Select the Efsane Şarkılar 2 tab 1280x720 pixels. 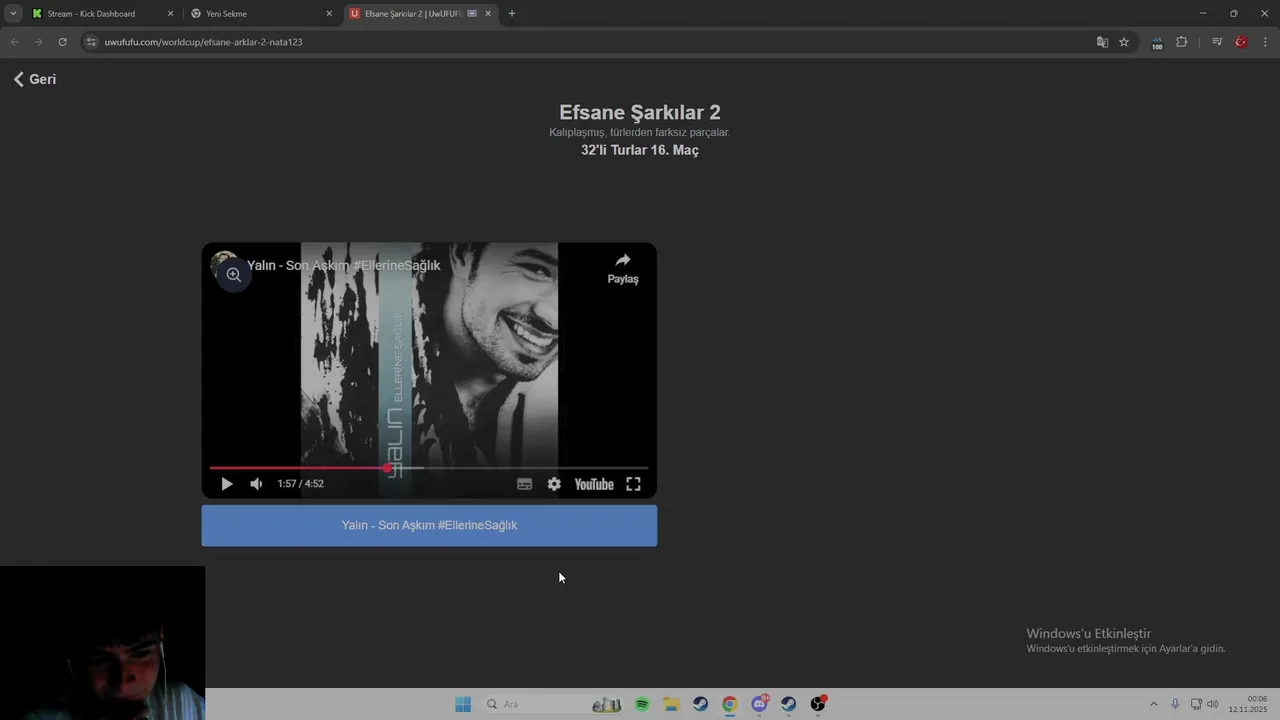point(412,14)
